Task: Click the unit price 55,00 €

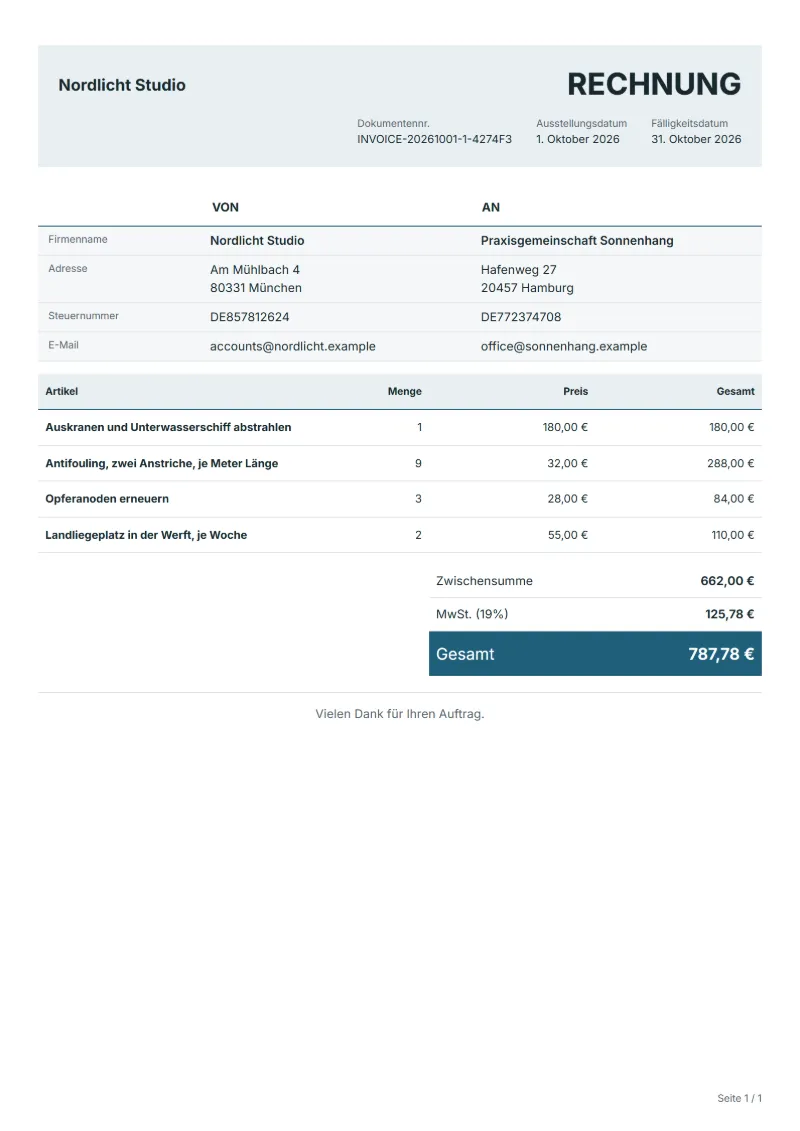Action: click(568, 535)
